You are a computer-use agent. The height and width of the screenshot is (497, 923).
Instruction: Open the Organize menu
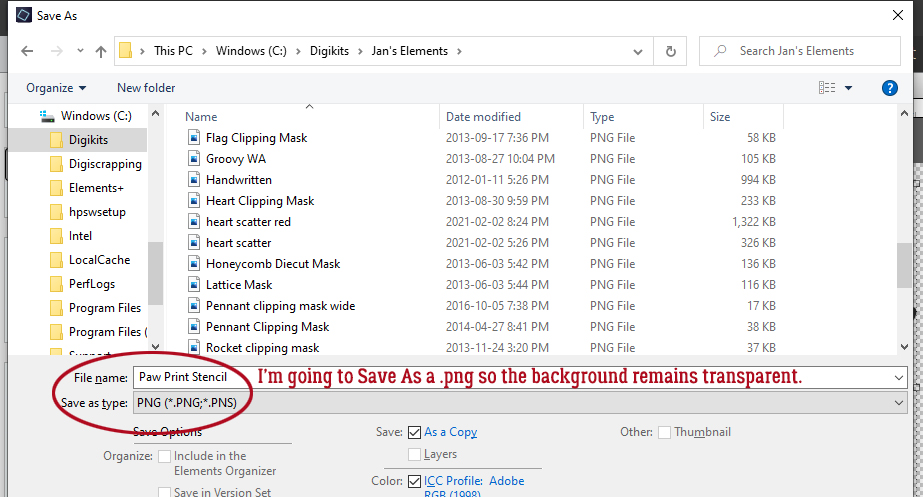56,88
